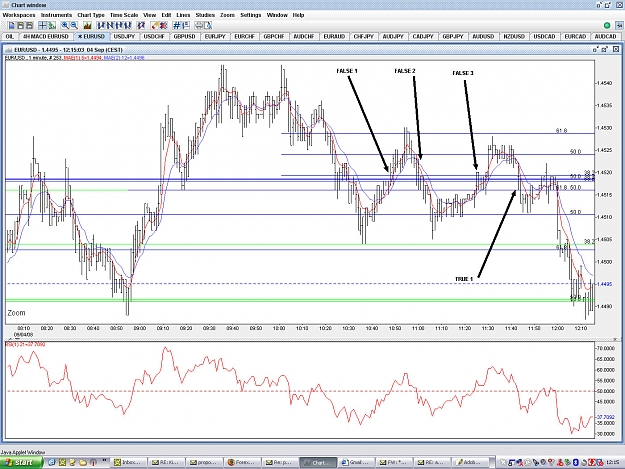625x469 pixels.
Task: Click the EUR/USD chart title bar text
Action: coord(68,50)
